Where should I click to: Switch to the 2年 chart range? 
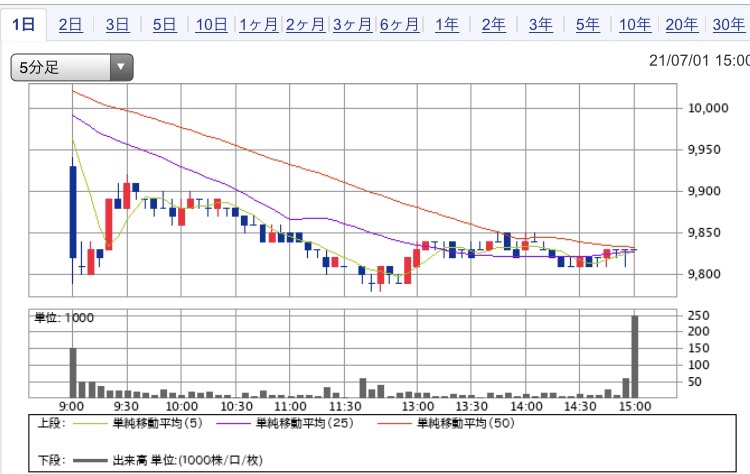point(494,24)
